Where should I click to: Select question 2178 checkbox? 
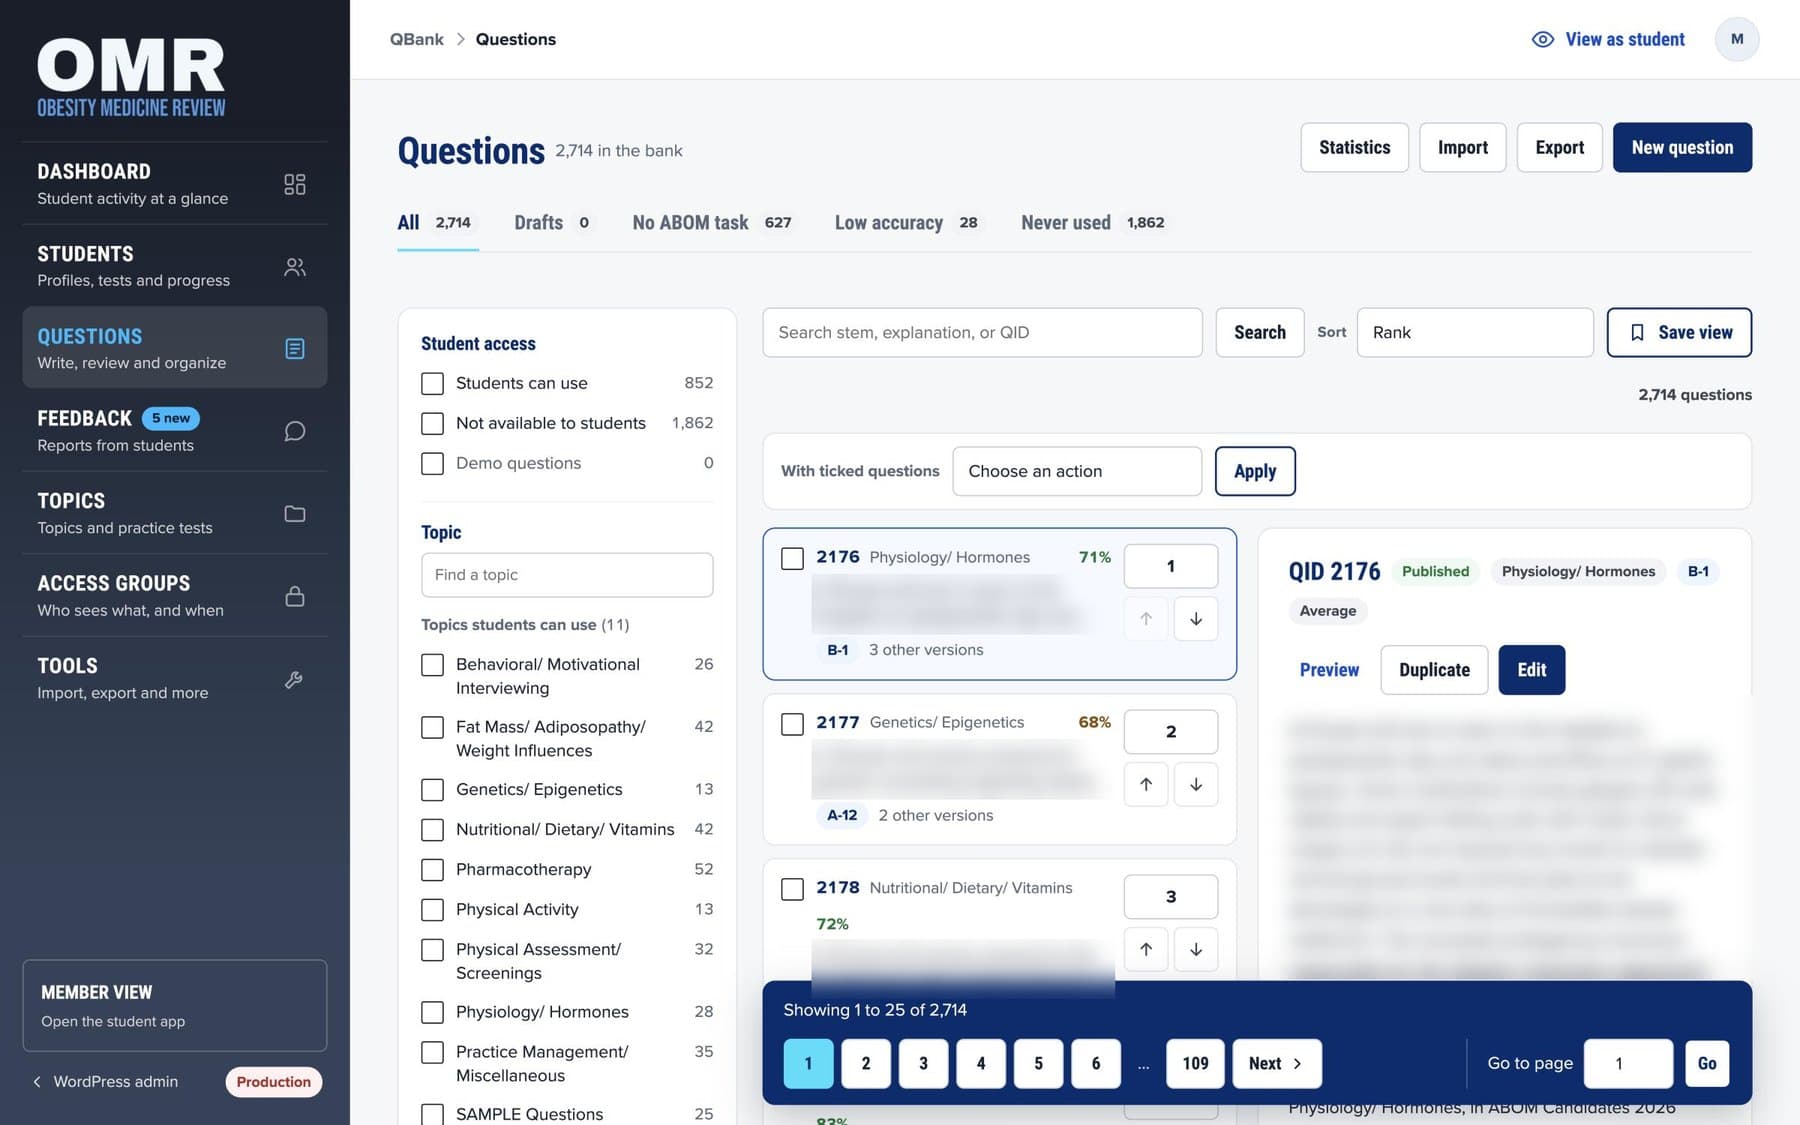(792, 889)
